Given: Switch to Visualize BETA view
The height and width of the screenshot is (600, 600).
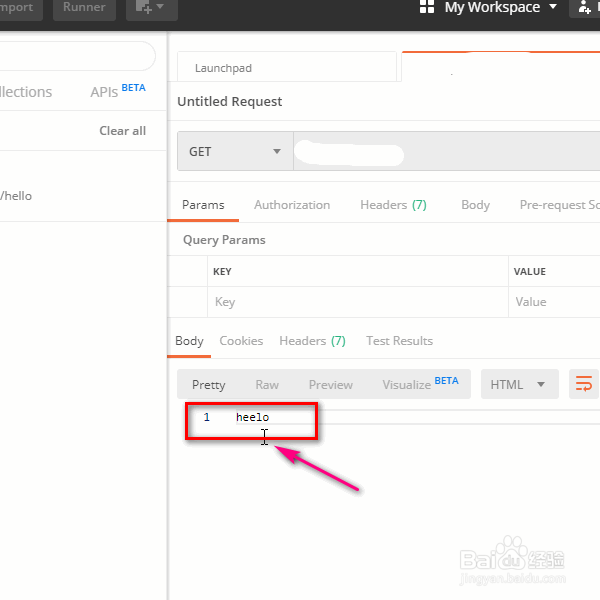Looking at the screenshot, I should pyautogui.click(x=421, y=384).
